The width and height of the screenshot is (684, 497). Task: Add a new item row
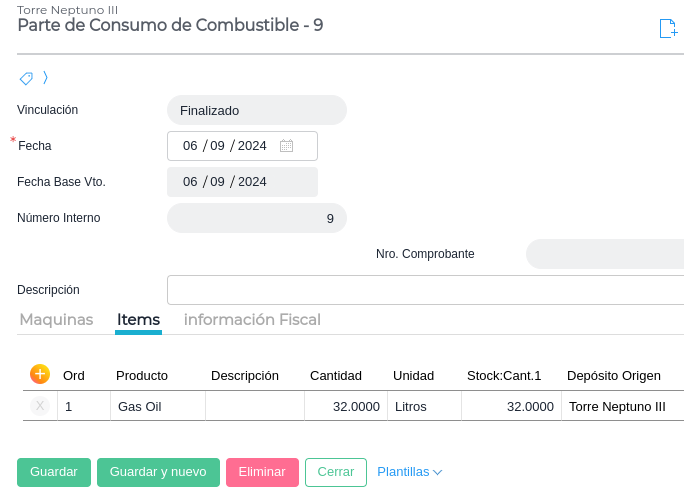pos(40,374)
